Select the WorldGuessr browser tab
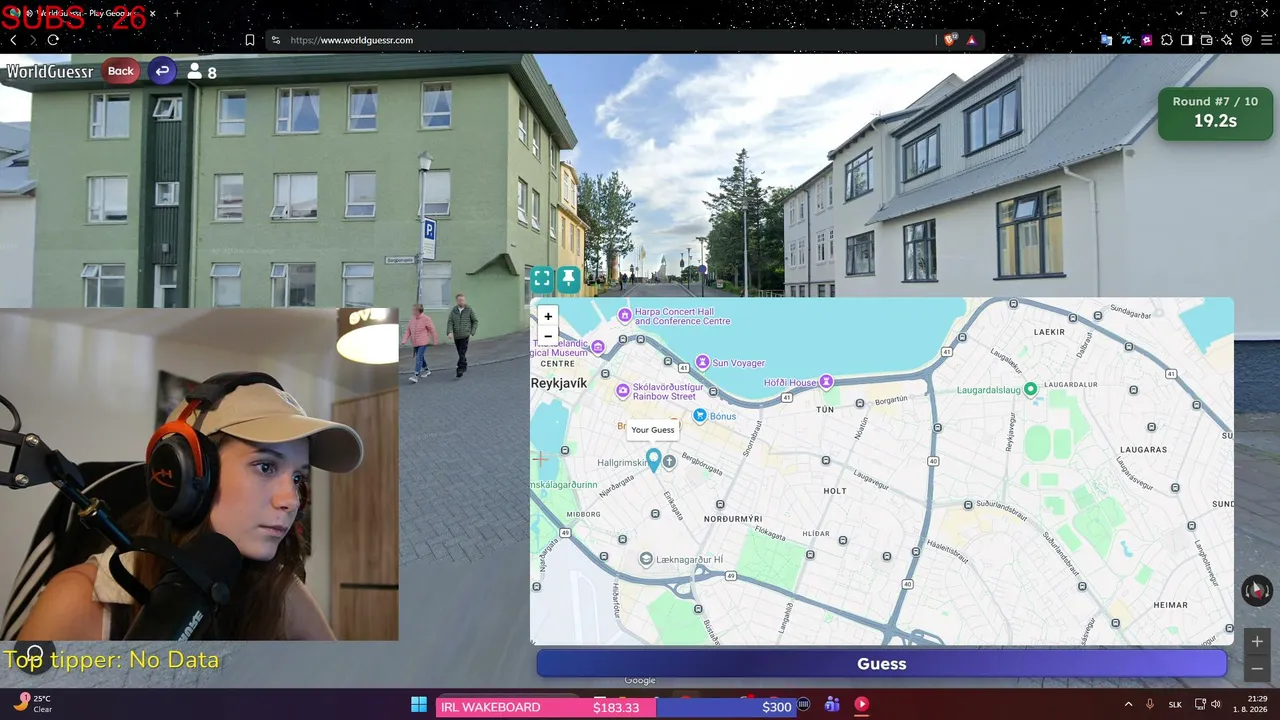 point(82,13)
